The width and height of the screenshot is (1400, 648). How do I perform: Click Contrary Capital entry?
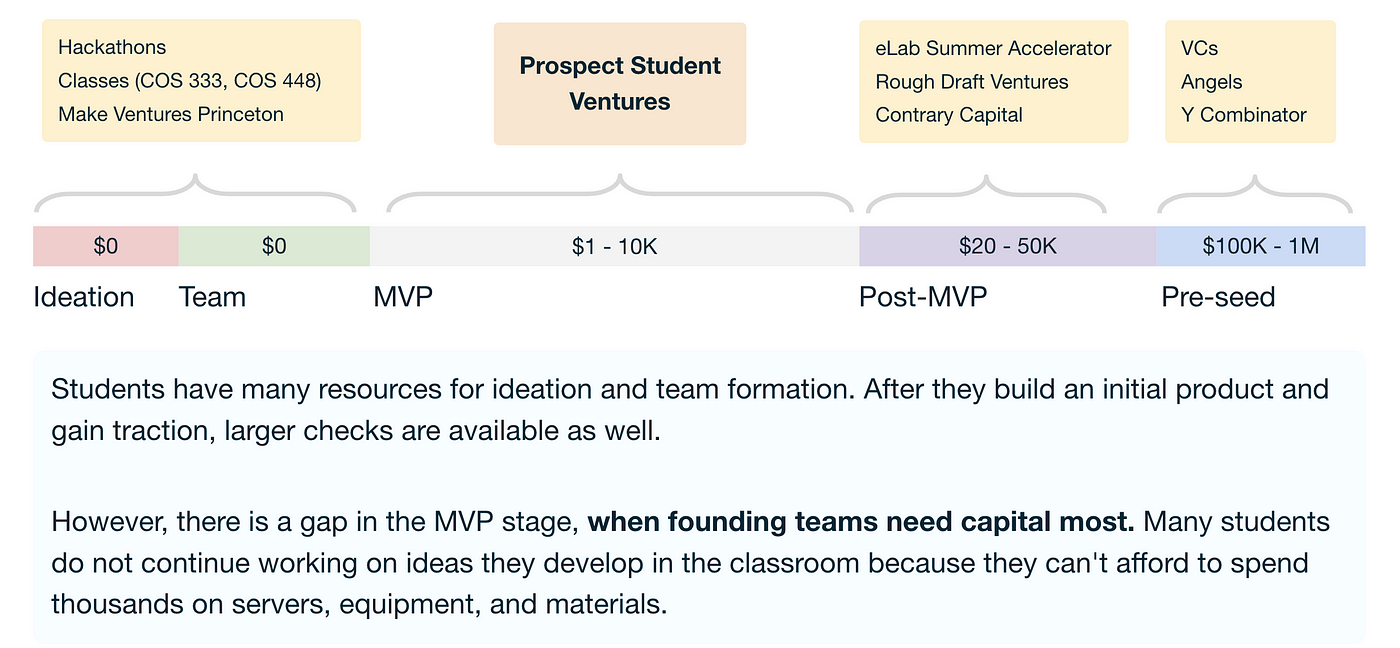point(949,115)
